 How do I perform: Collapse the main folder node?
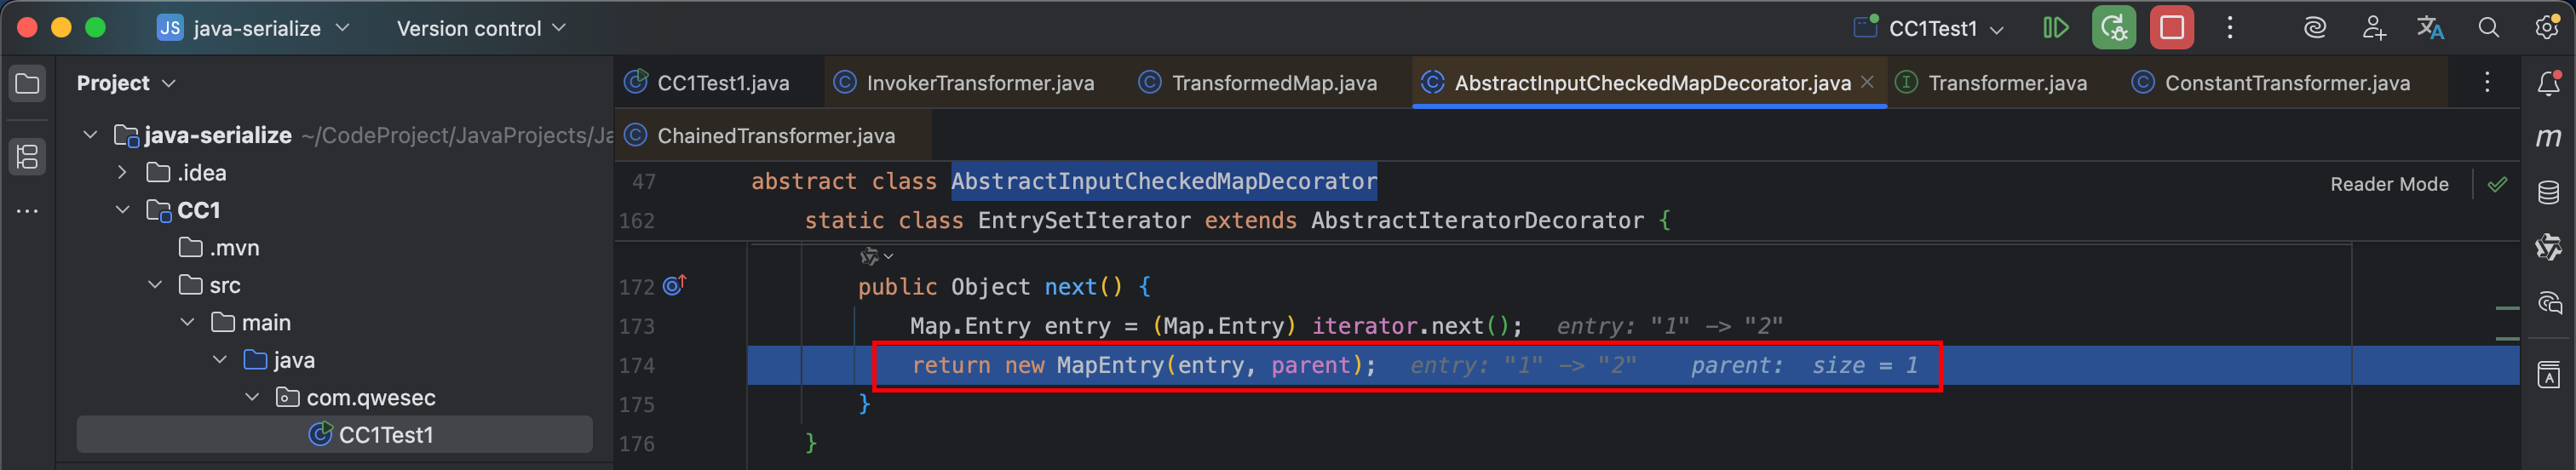(187, 322)
